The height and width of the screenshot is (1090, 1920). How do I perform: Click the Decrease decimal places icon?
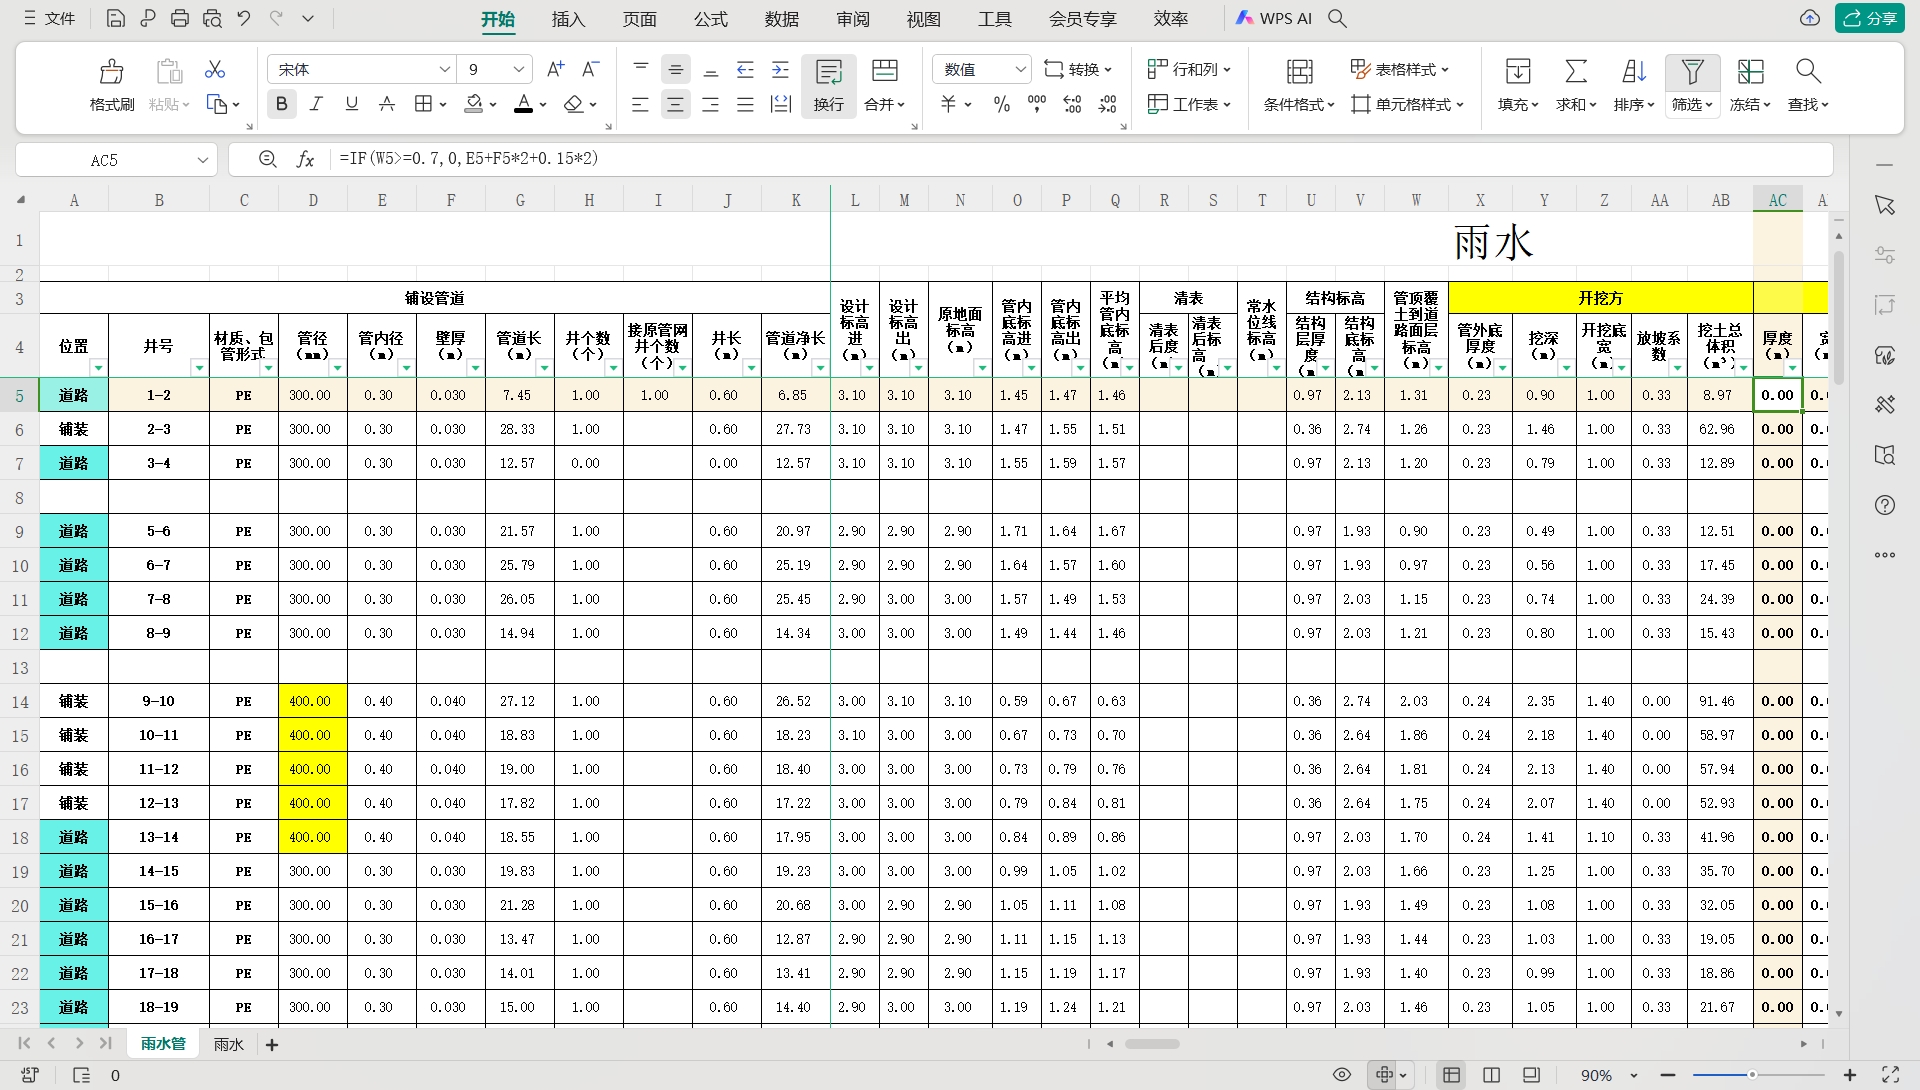1107,104
